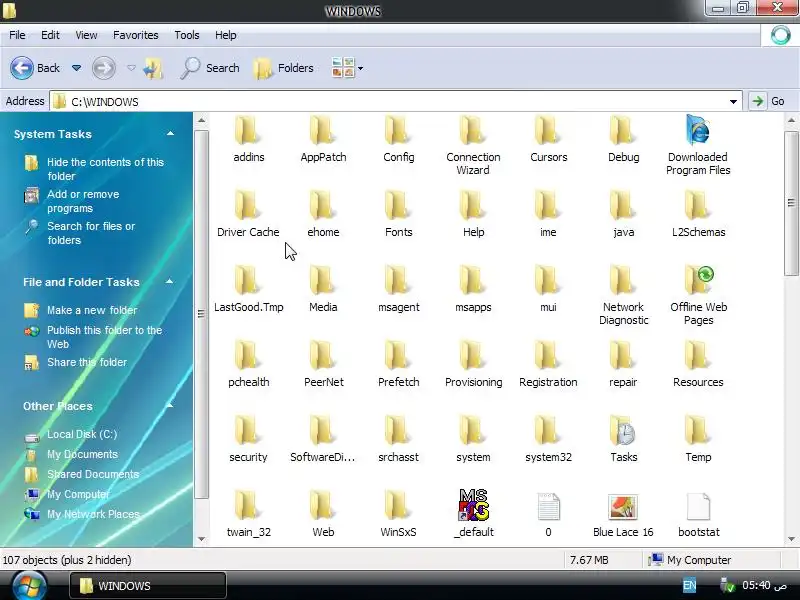Click inside the Address field C:\WINDOWS
The width and height of the screenshot is (800, 600).
(395, 102)
